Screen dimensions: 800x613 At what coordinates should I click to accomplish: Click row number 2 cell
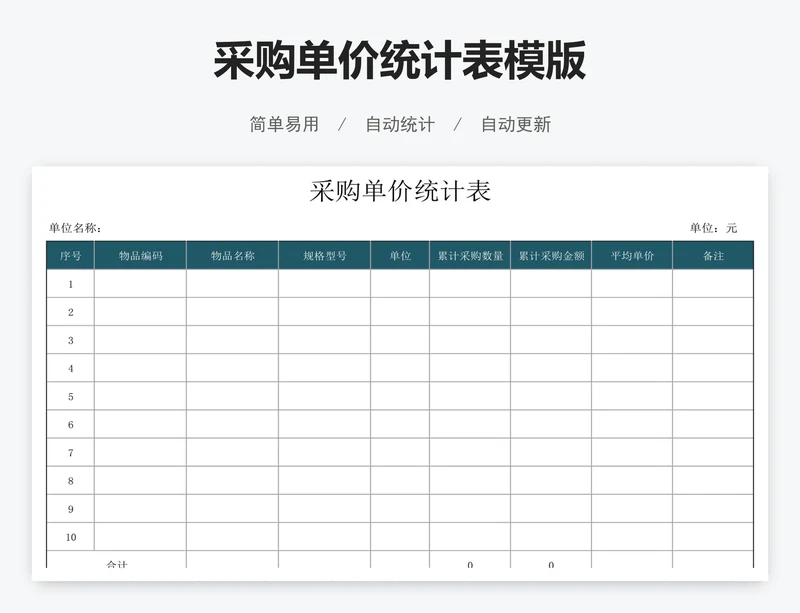coord(70,312)
